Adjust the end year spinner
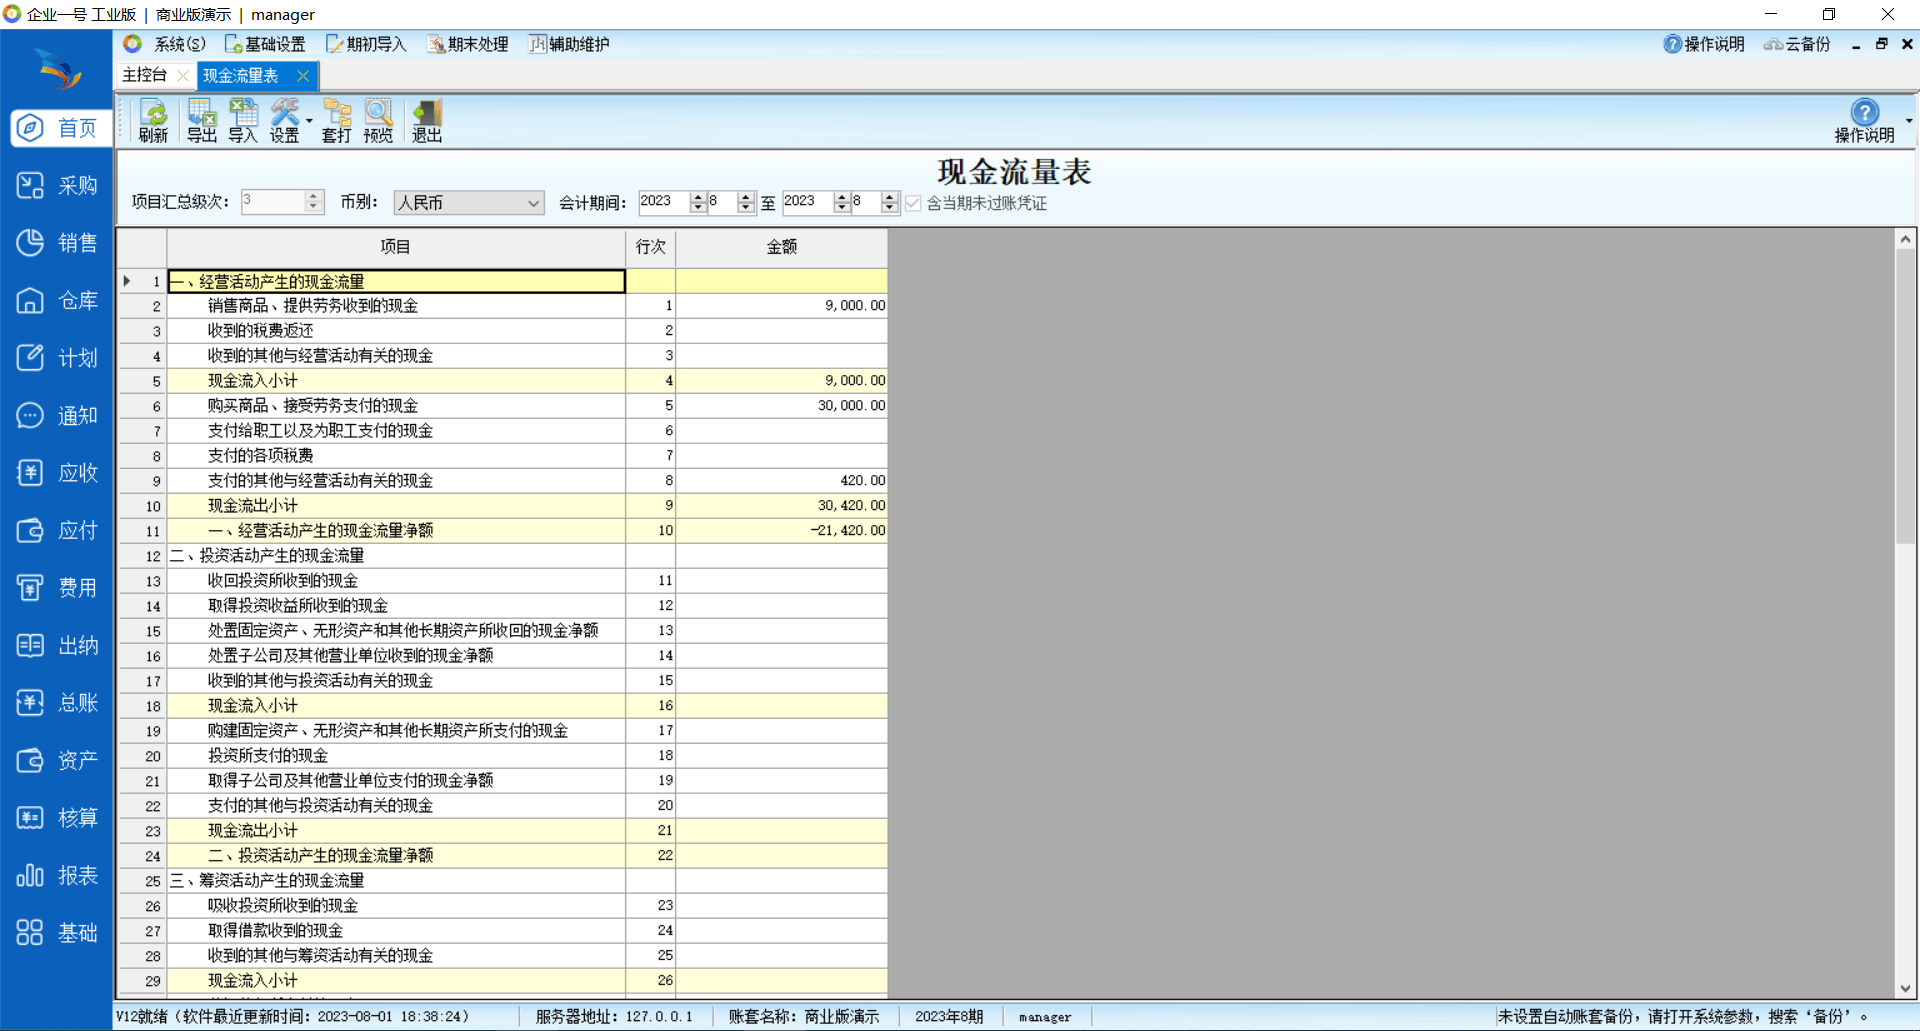1920x1031 pixels. [x=842, y=202]
